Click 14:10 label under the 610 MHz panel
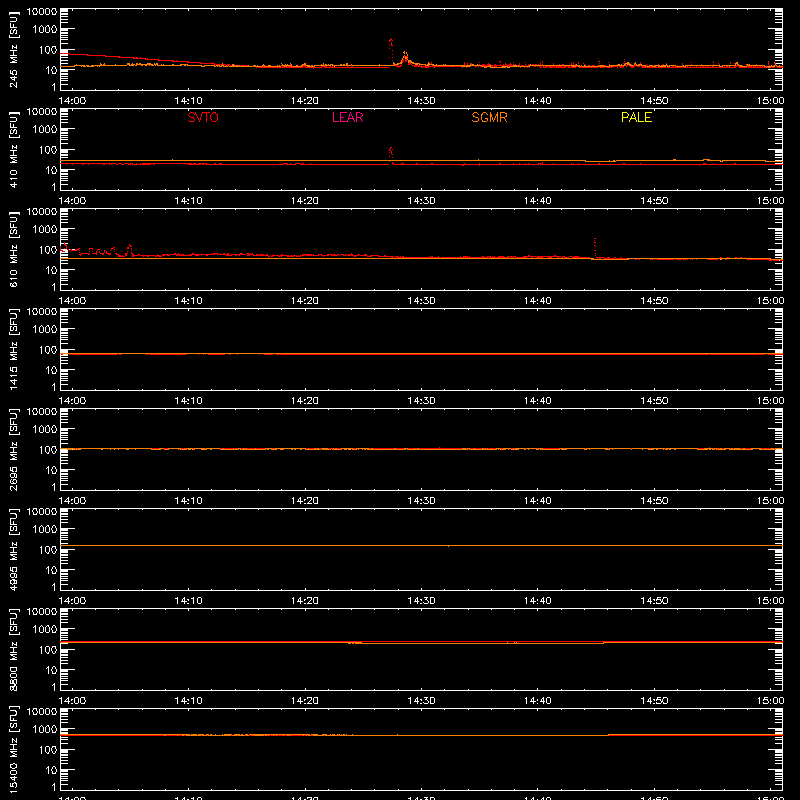800x800 pixels. click(188, 301)
